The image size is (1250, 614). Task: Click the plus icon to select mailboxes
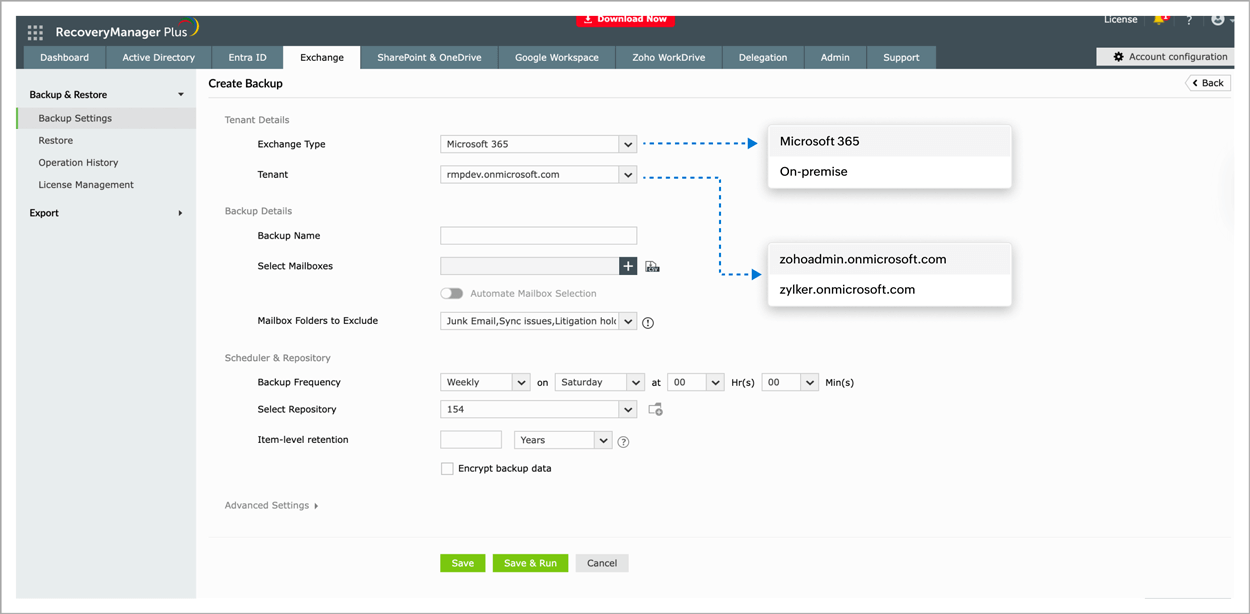pos(628,266)
